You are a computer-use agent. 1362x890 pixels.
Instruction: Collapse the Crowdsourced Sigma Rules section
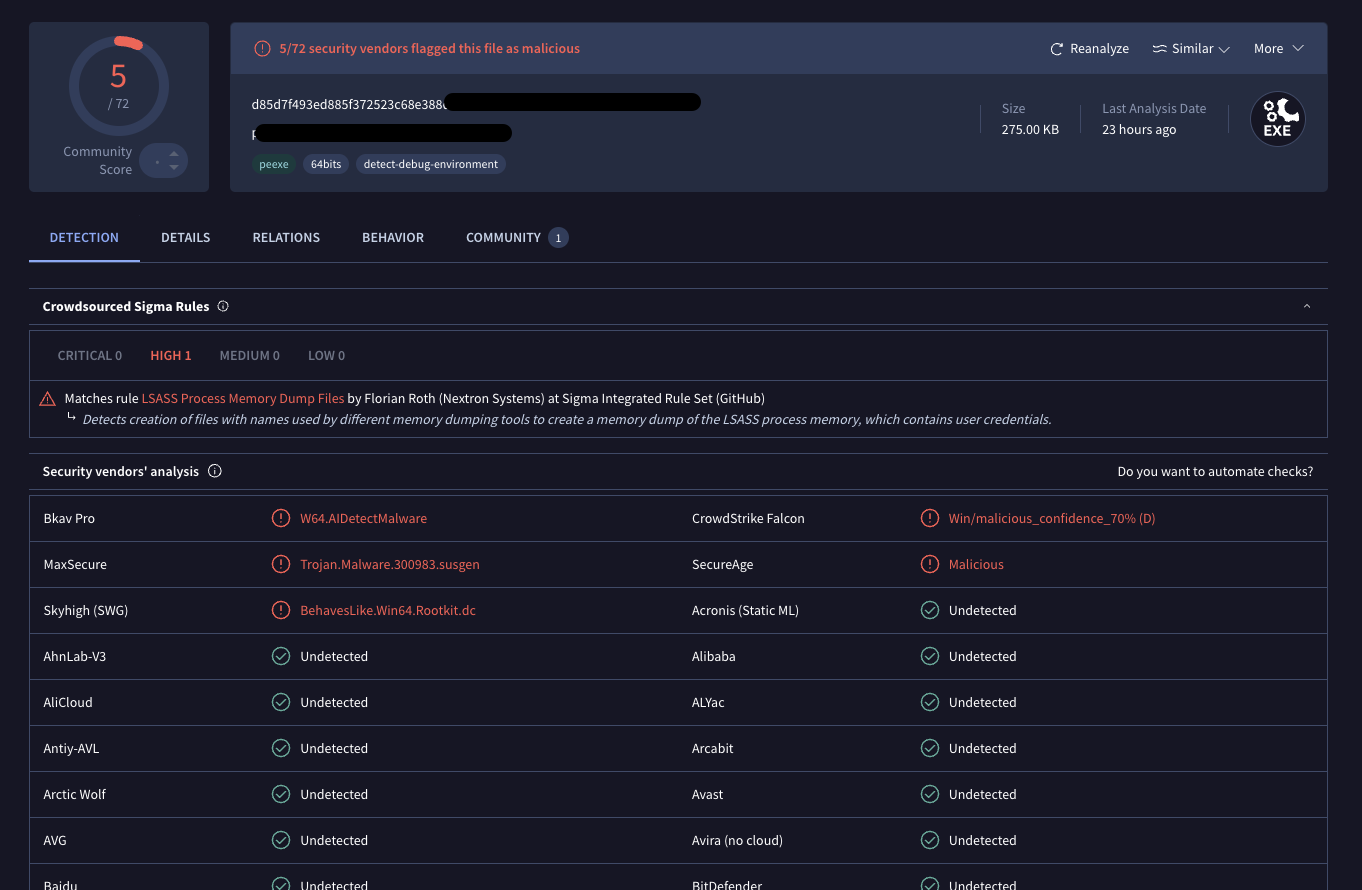tap(1306, 306)
